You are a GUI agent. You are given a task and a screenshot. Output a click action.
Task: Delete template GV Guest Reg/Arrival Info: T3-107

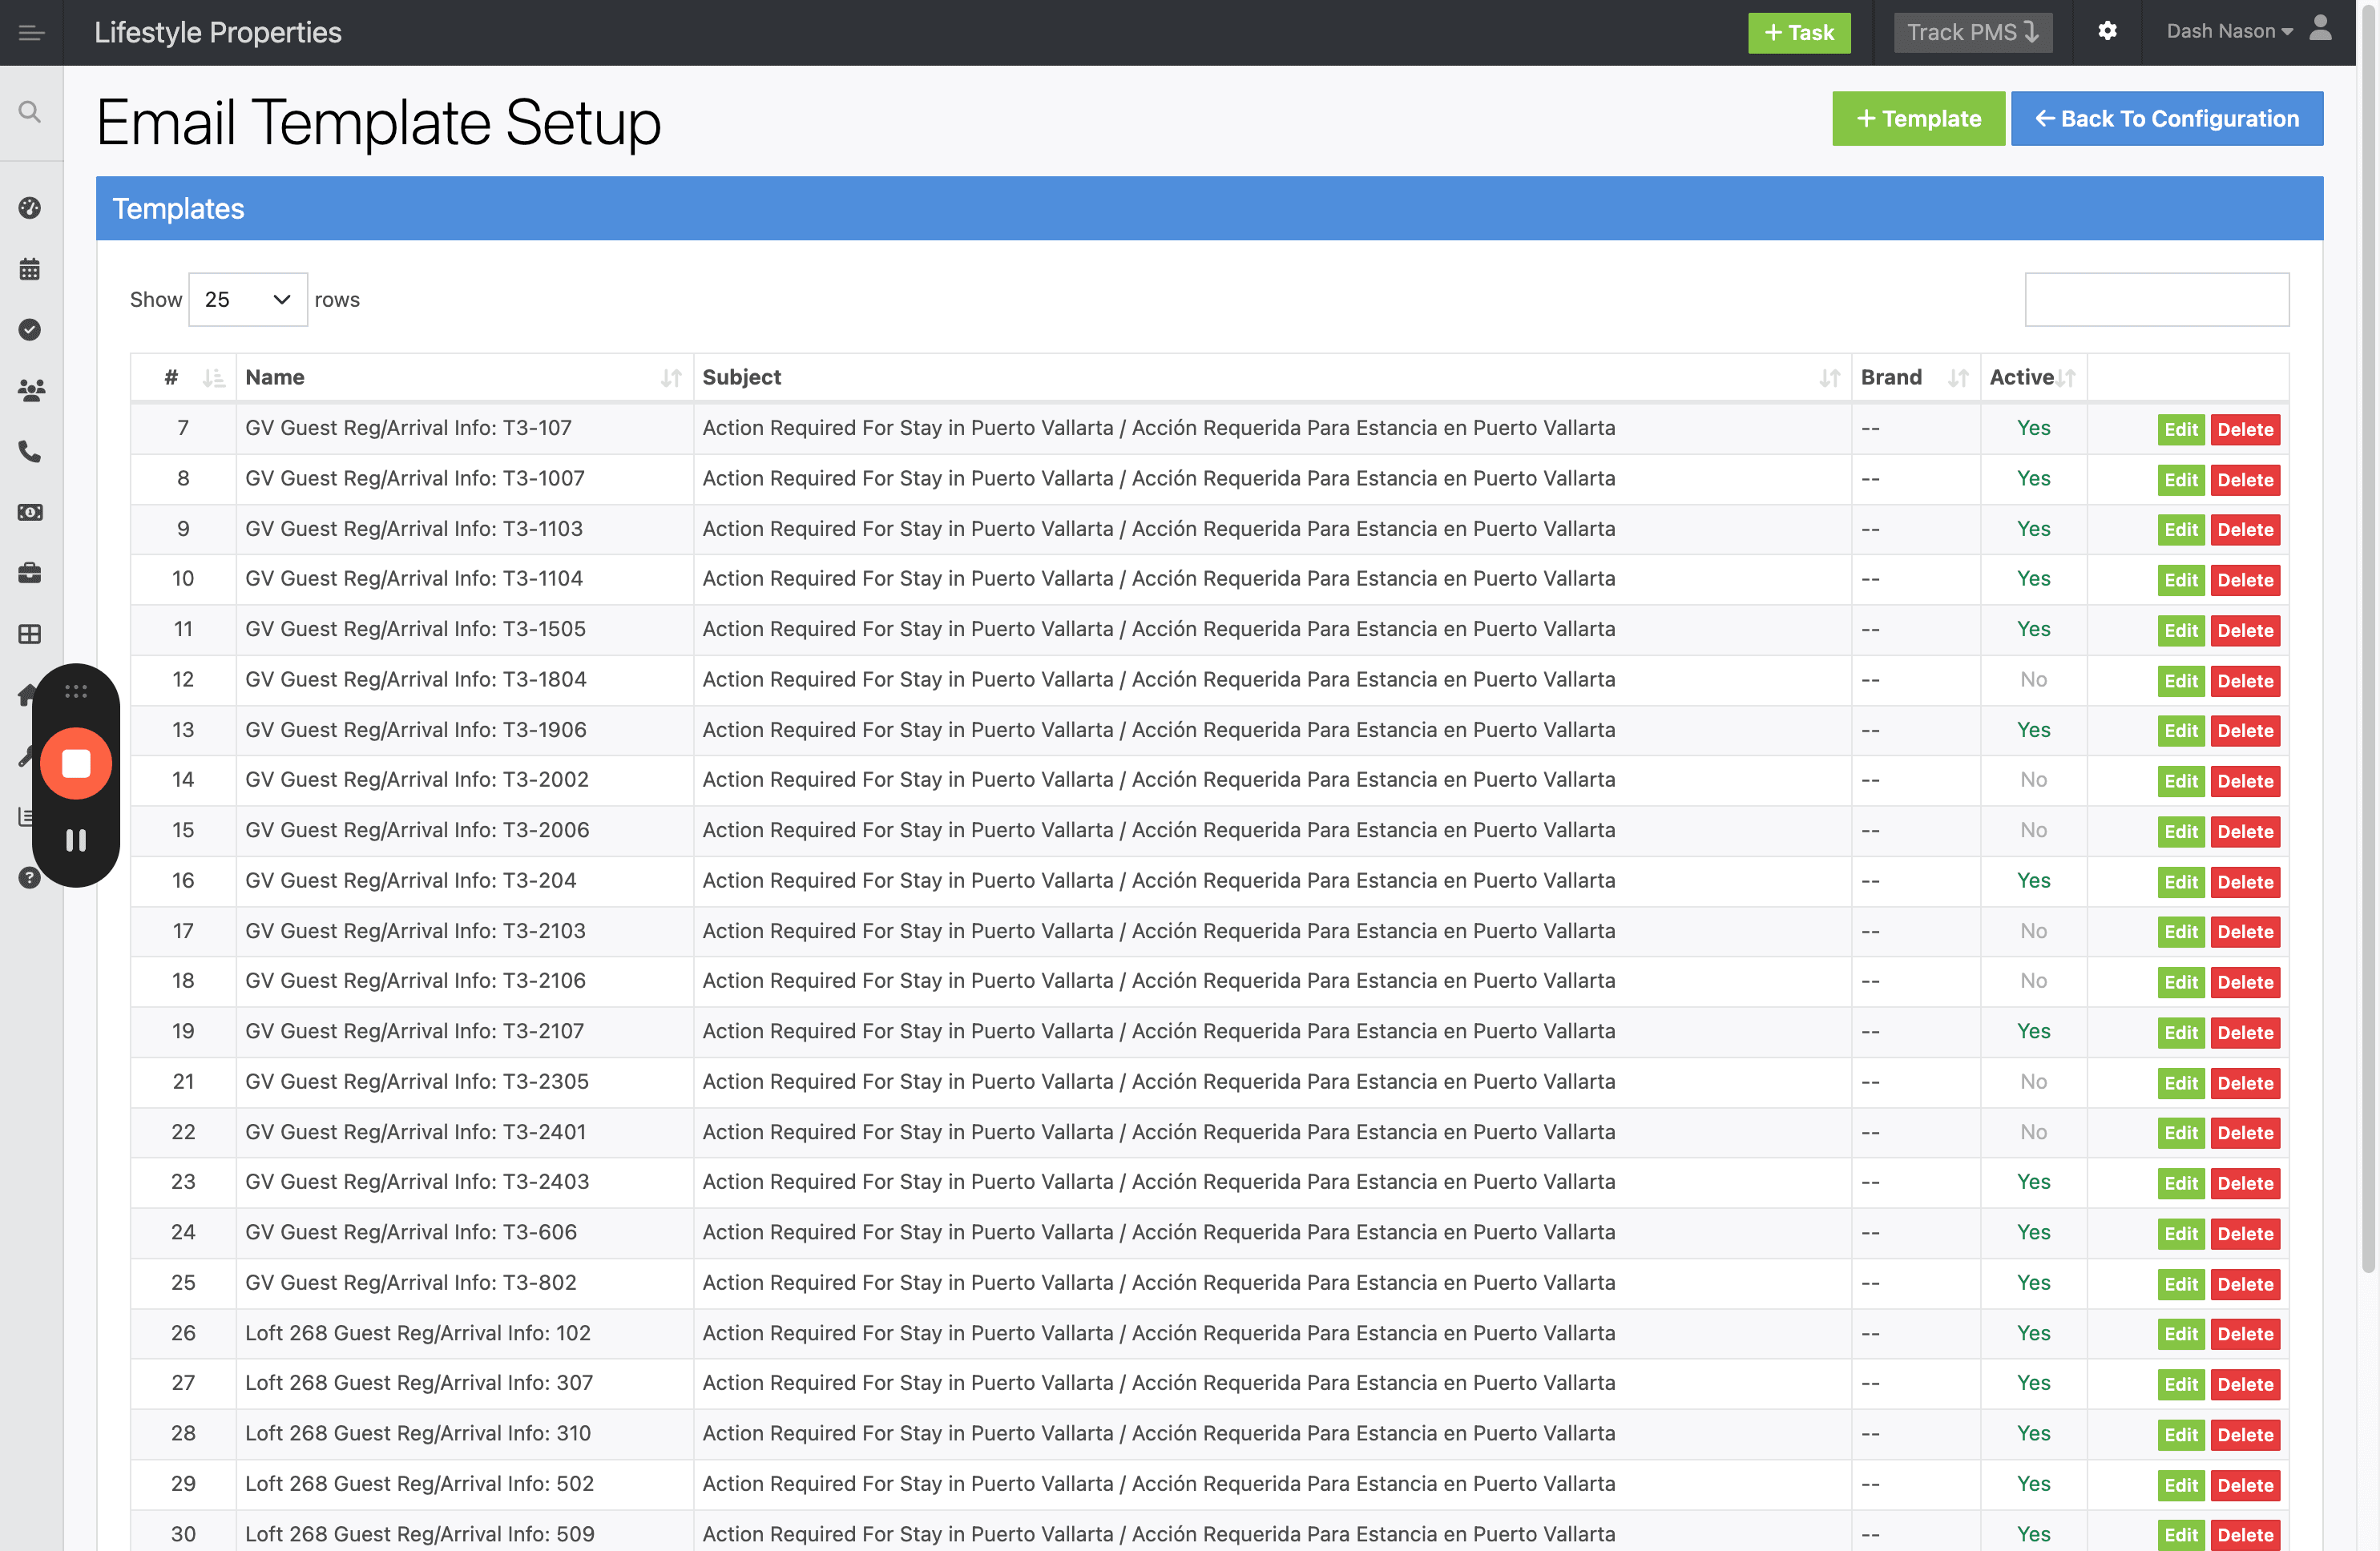click(x=2244, y=429)
